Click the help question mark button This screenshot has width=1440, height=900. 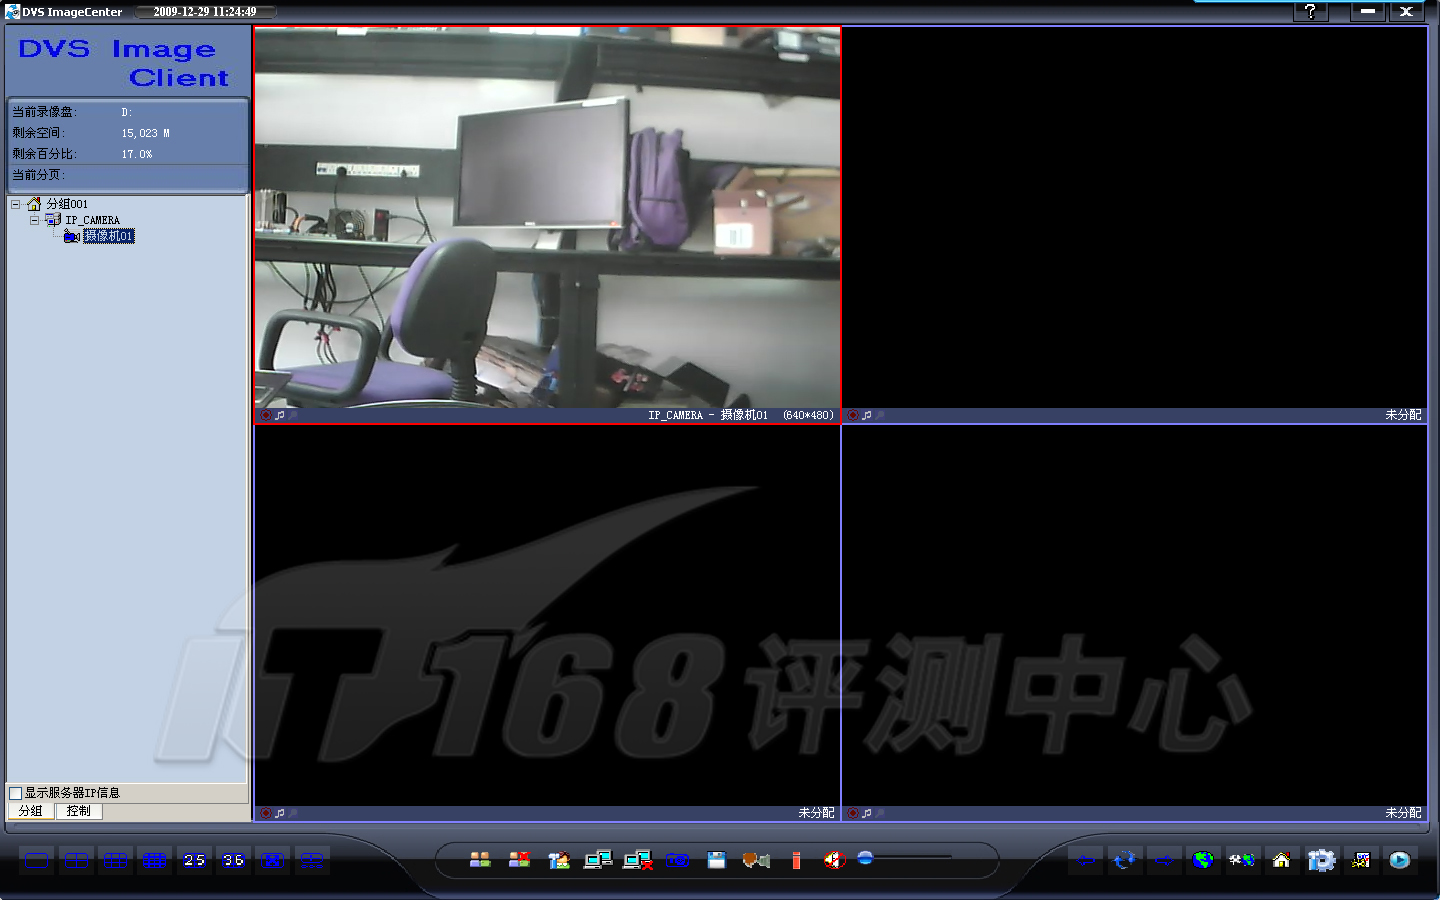pos(1310,11)
